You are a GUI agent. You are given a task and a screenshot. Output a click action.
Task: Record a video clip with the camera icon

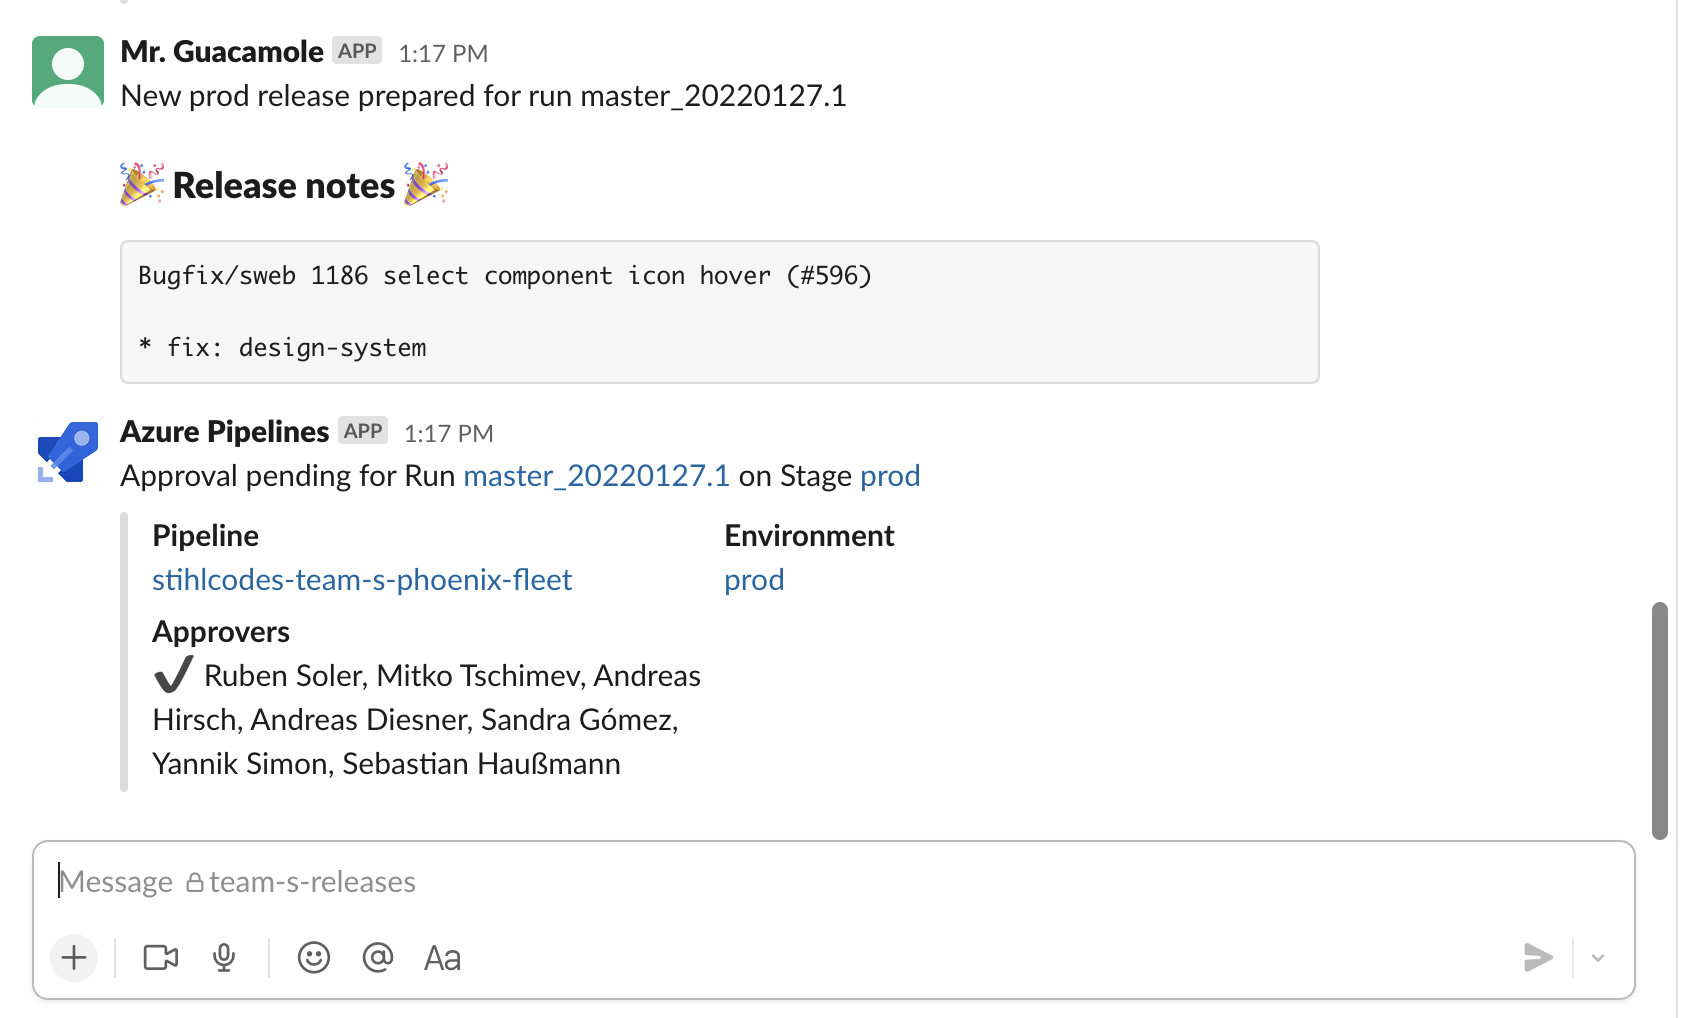160,958
